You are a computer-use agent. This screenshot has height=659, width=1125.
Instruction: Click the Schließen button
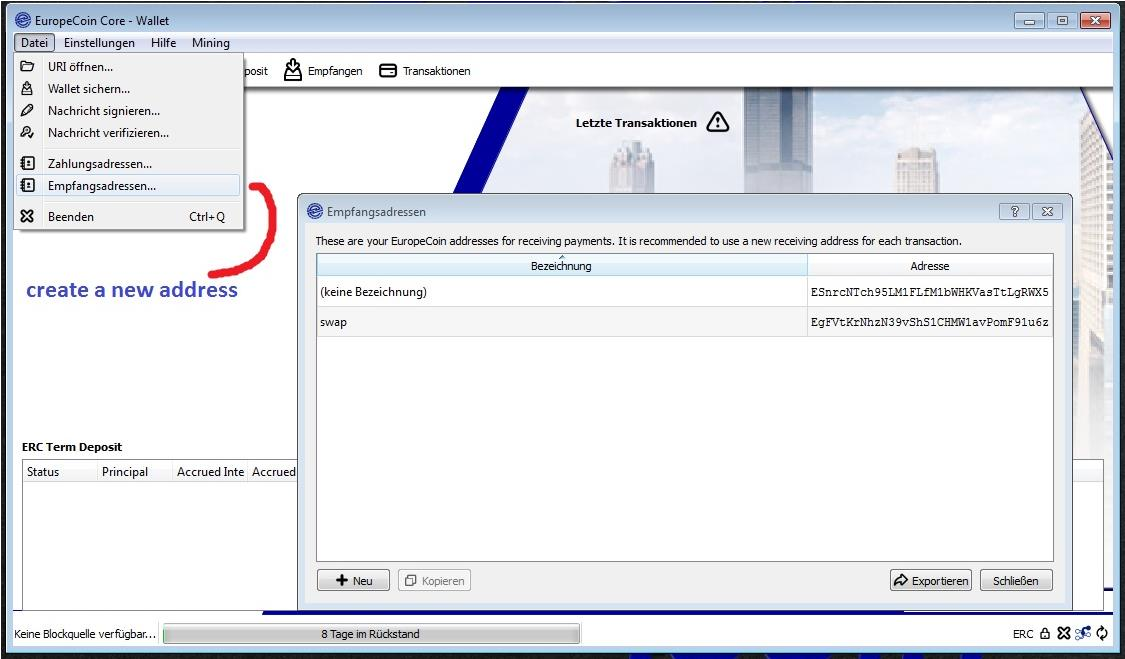click(1015, 580)
